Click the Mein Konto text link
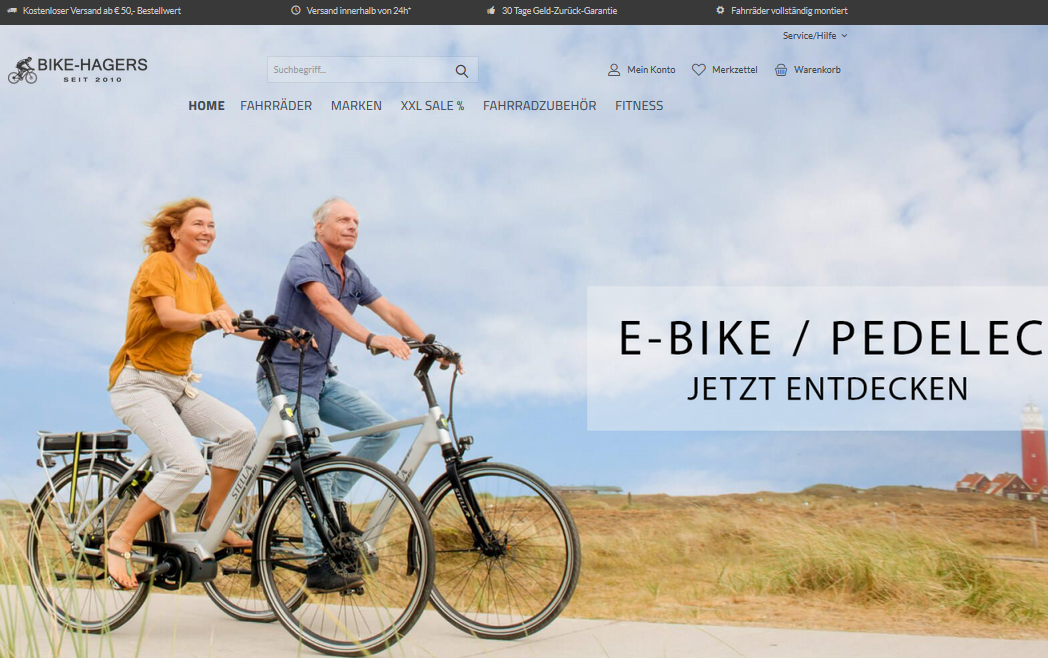Viewport: 1048px width, 663px height. tap(651, 70)
